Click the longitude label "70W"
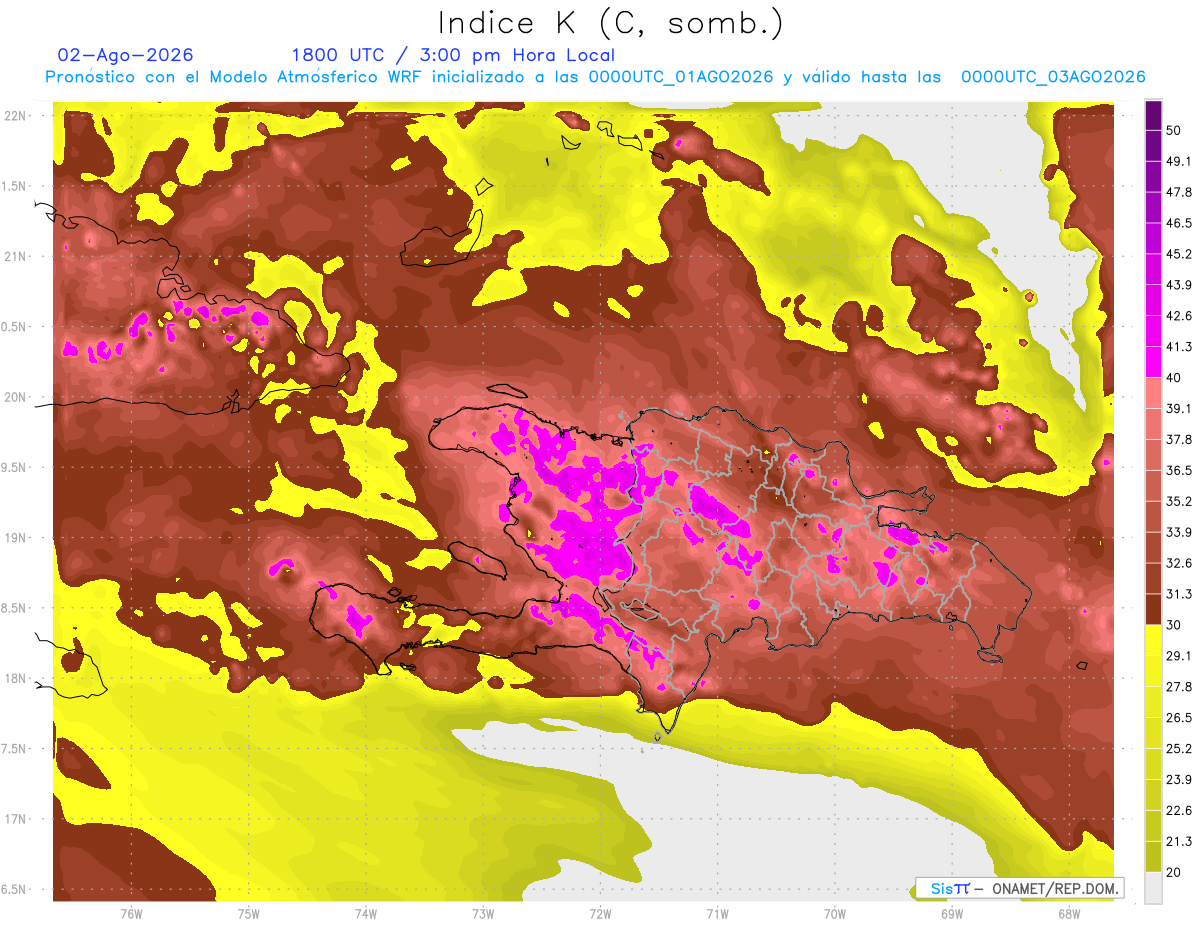 pos(835,914)
